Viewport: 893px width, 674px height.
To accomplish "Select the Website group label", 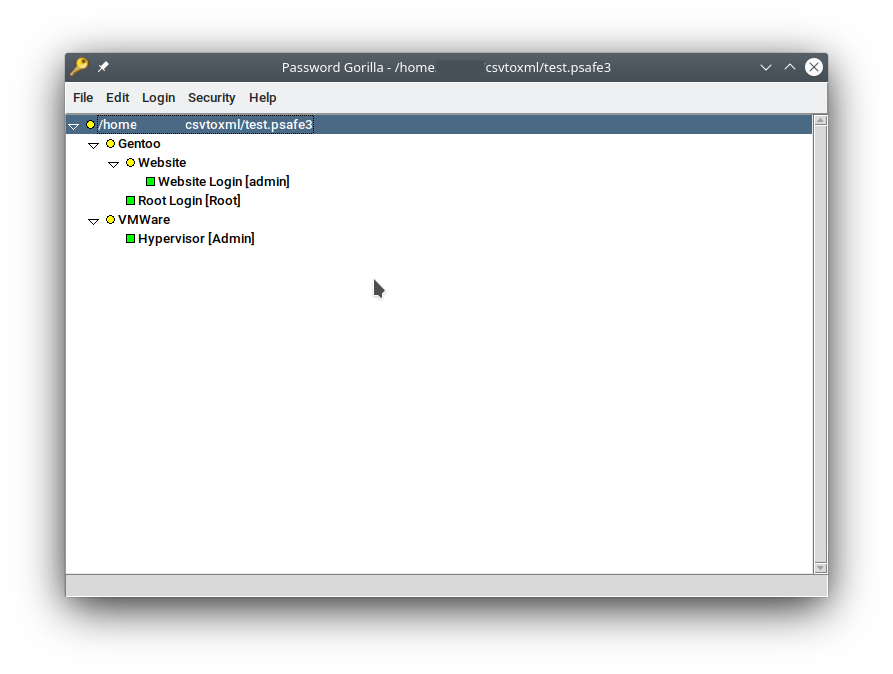I will 162,162.
